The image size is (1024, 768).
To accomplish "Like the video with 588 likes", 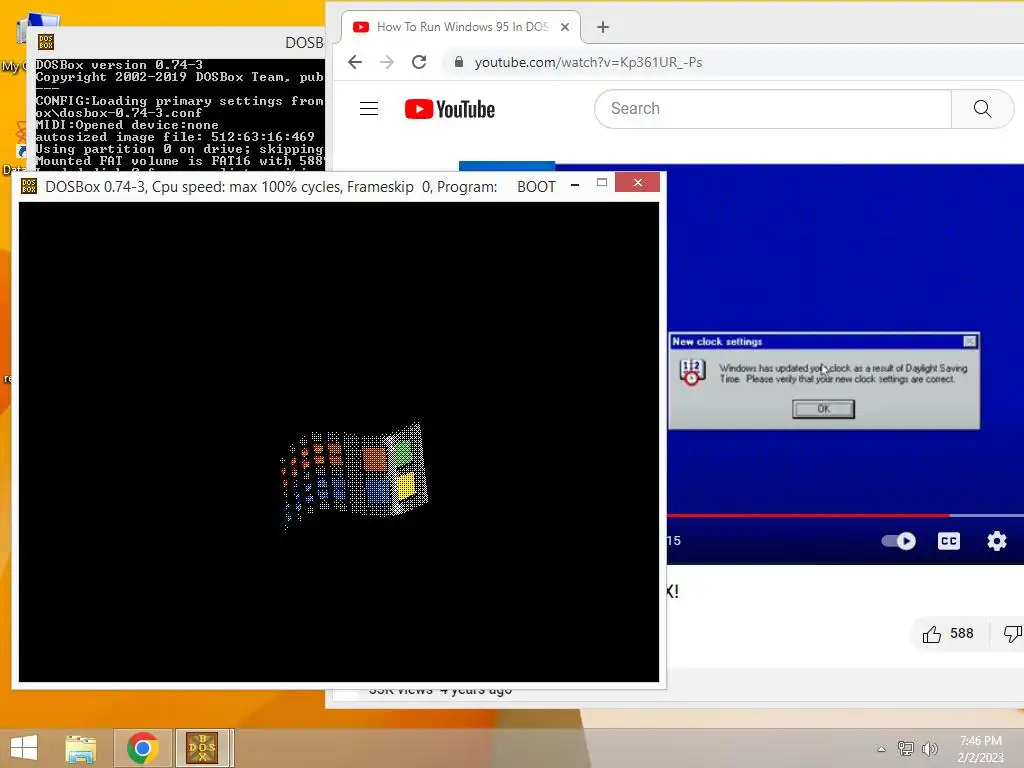I will coord(948,633).
